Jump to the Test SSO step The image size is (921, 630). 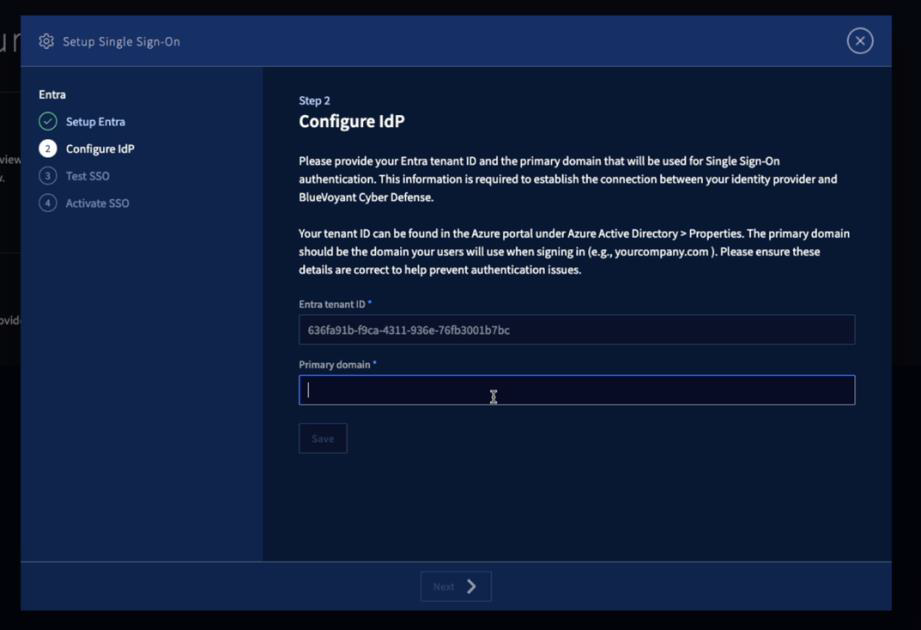(88, 176)
